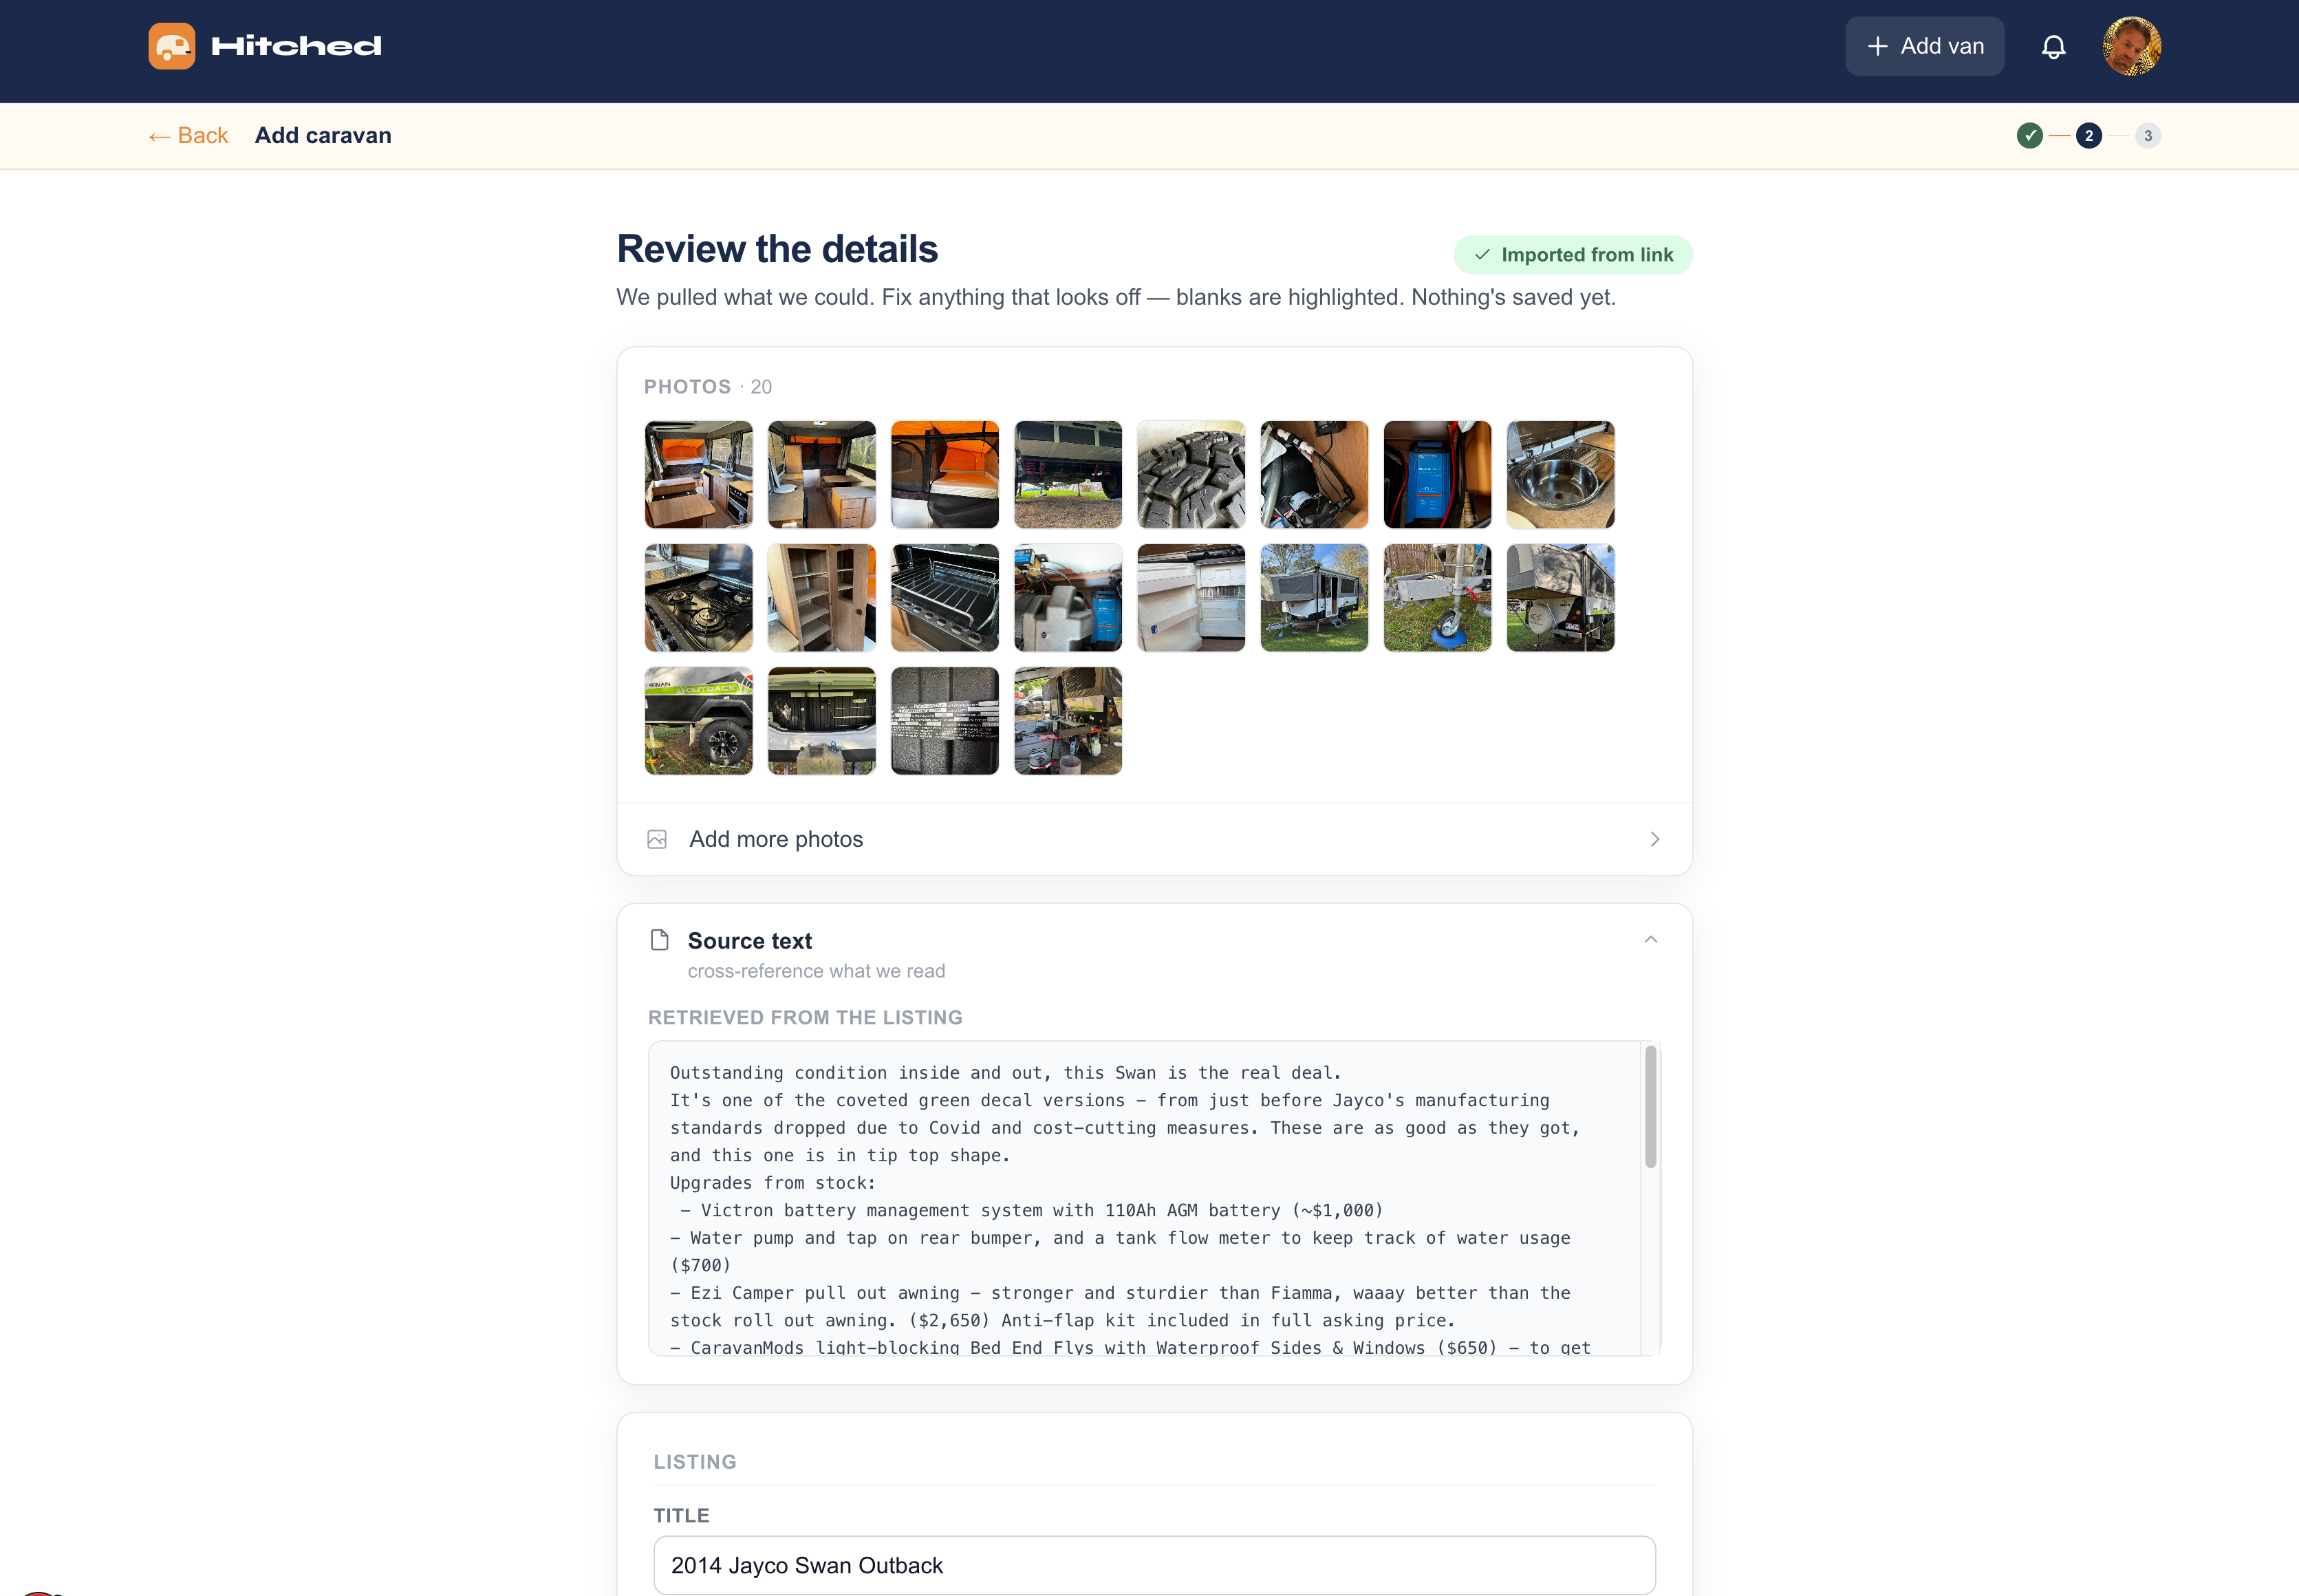Open second photo showing the interior walkway
This screenshot has width=2299, height=1596.
[822, 475]
